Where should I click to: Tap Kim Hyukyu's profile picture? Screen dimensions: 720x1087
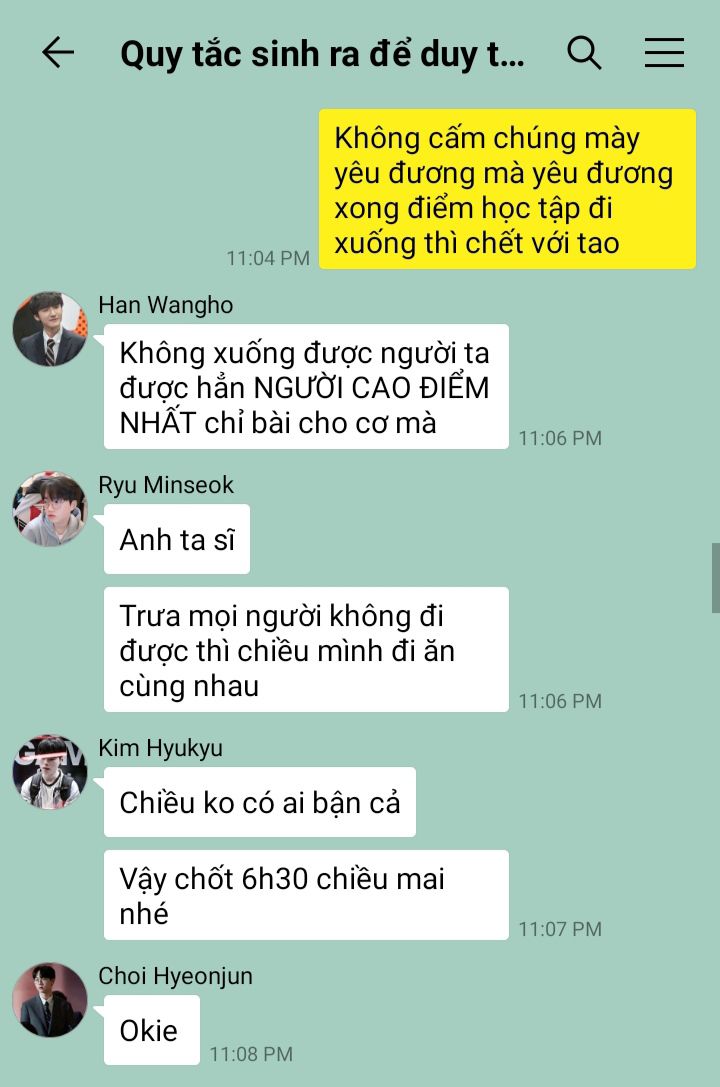(x=50, y=772)
